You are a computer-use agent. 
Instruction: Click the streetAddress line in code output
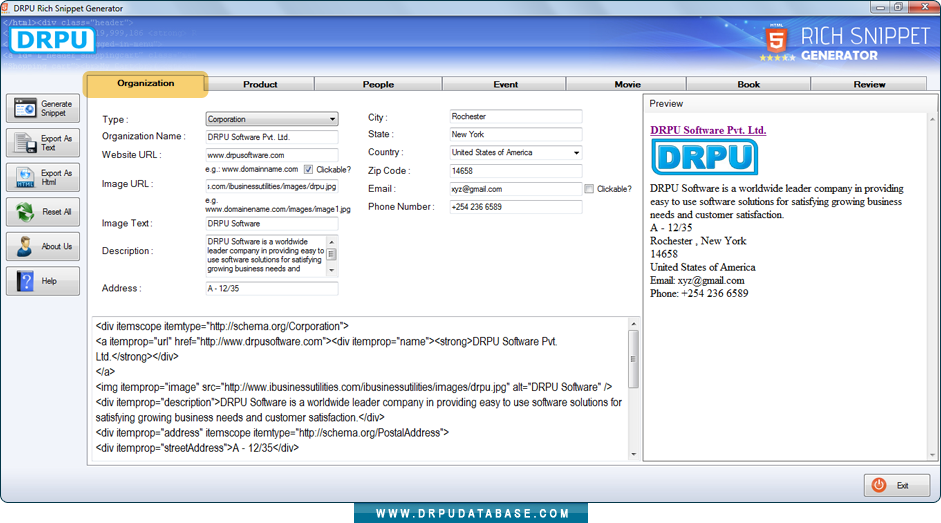click(197, 448)
